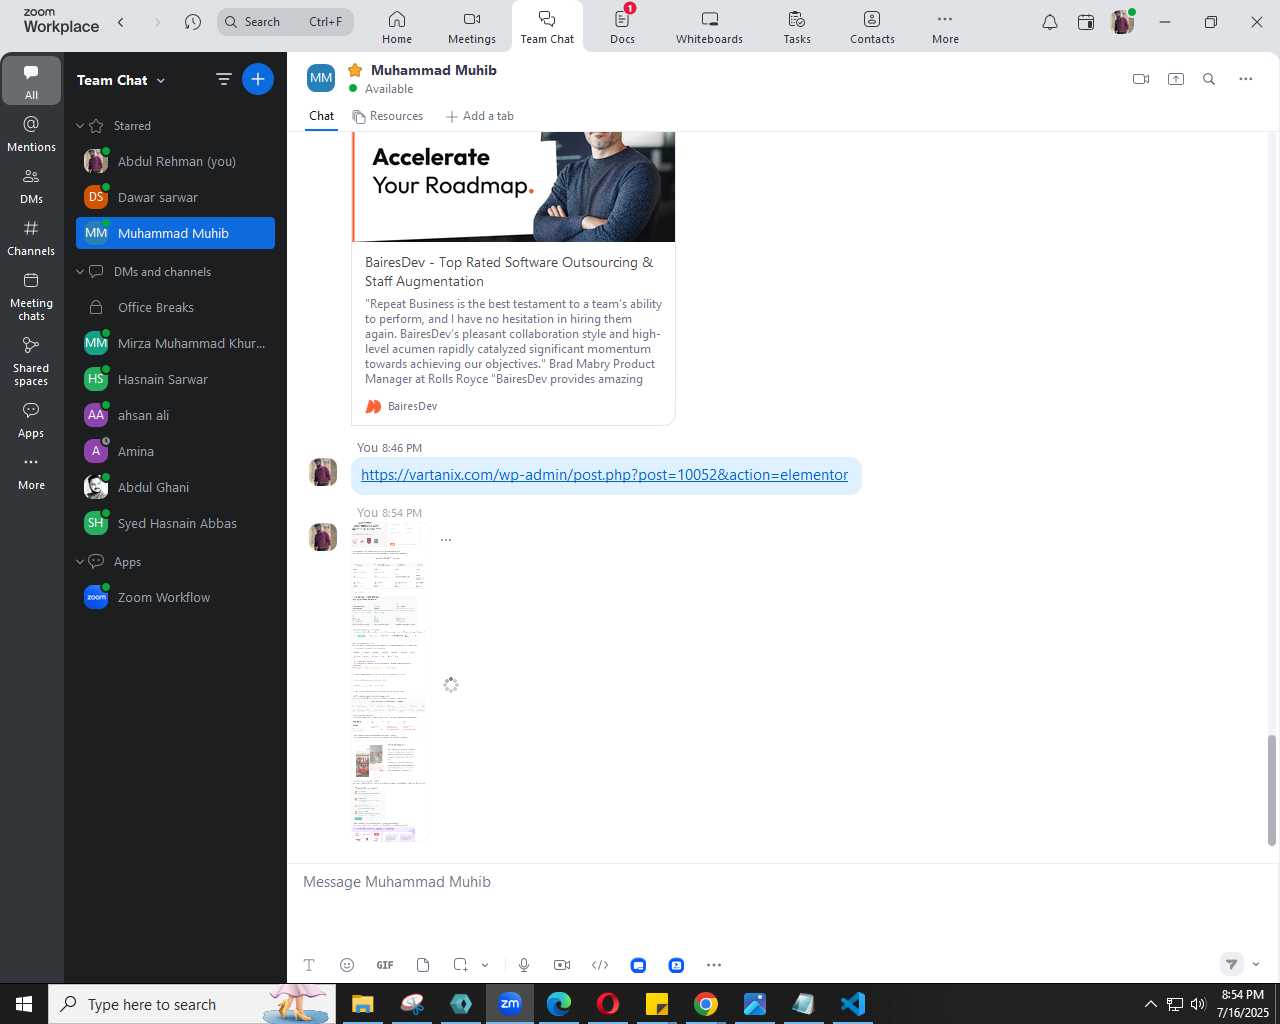Open Meeting chats in sidebar
1280x1024 pixels.
point(31,296)
